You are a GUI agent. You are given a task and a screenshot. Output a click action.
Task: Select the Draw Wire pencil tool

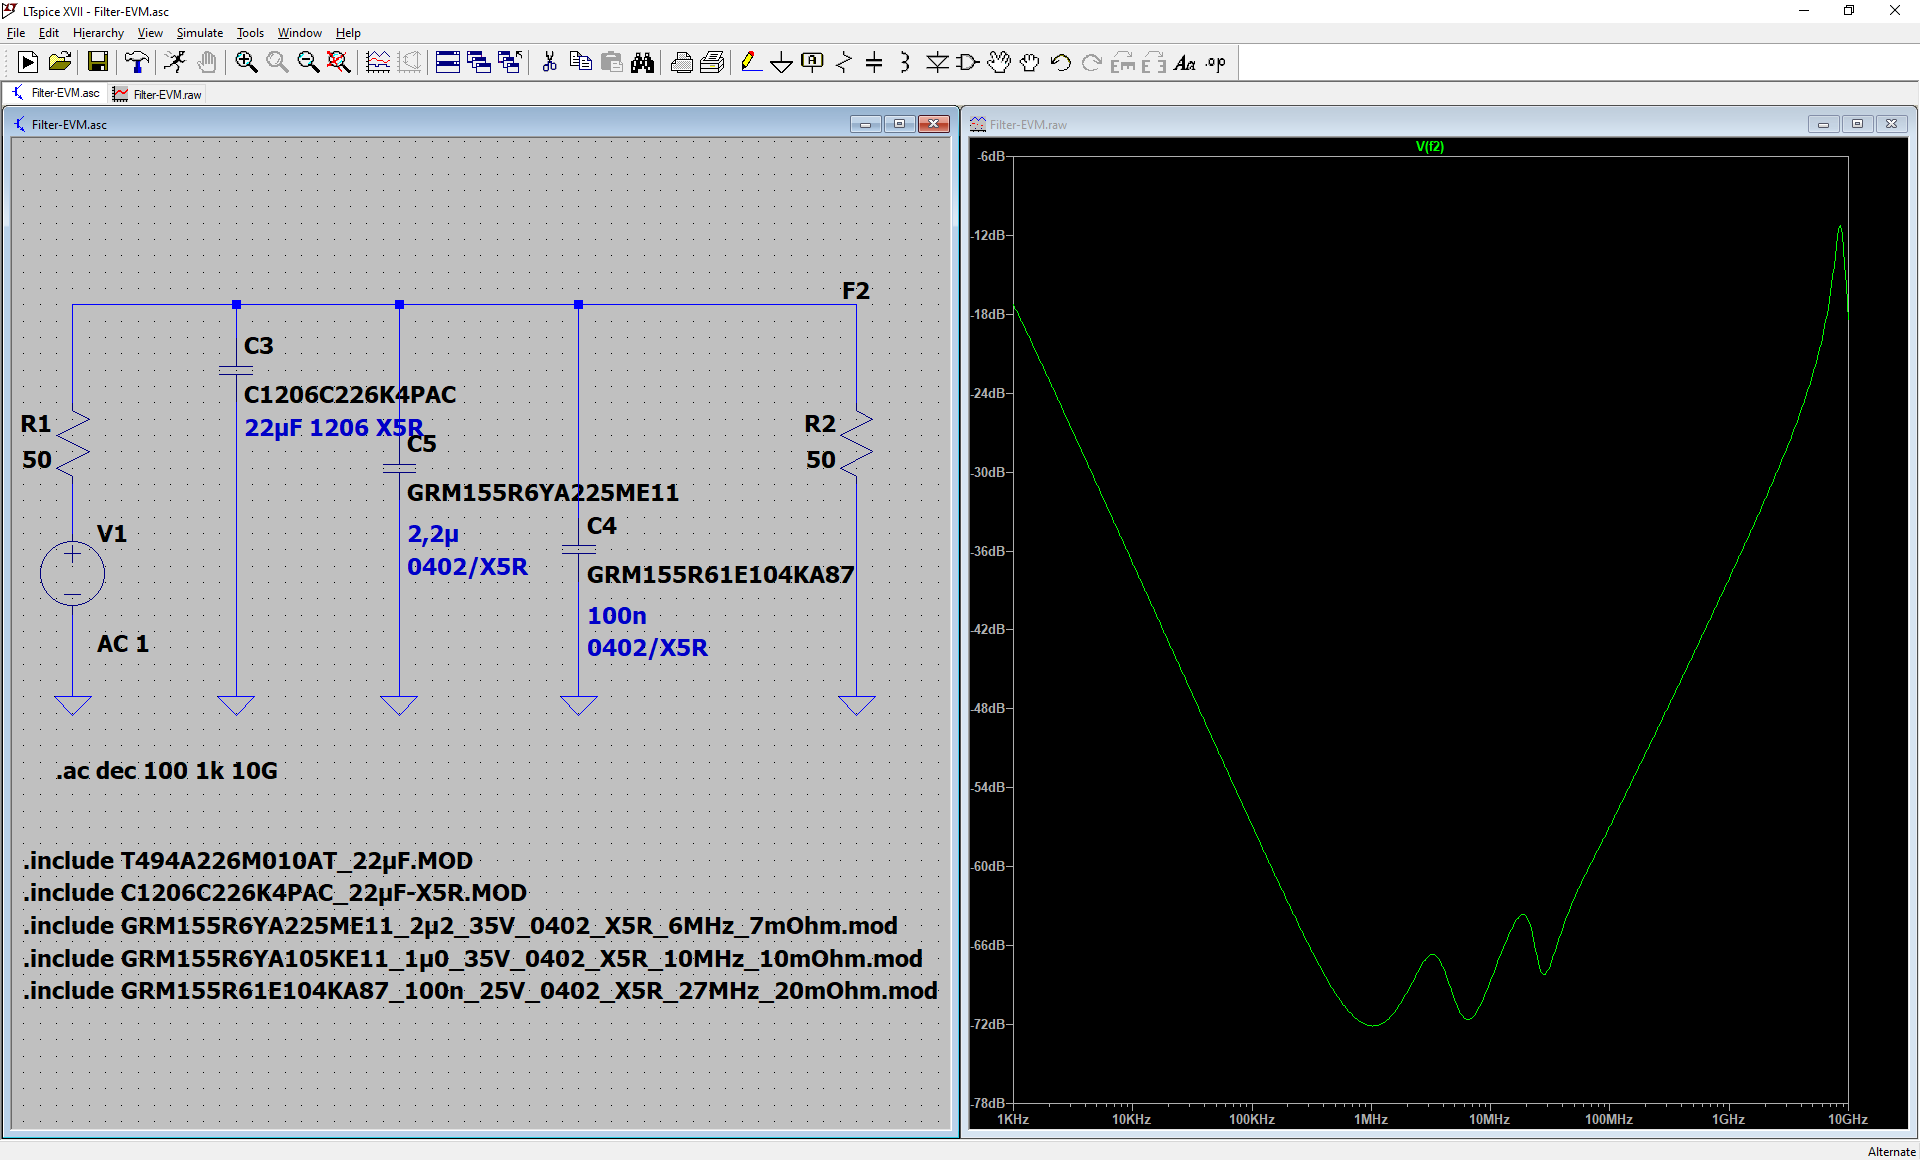750,63
